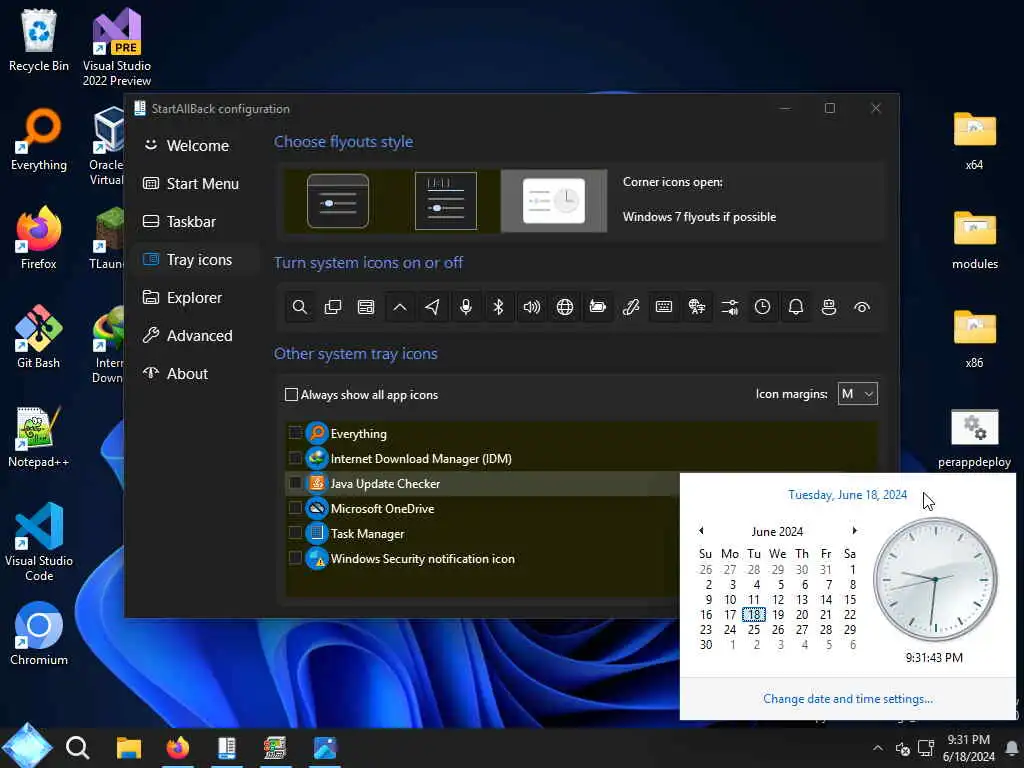1024x768 pixels.
Task: Select June 18 in the calendar
Action: click(754, 615)
